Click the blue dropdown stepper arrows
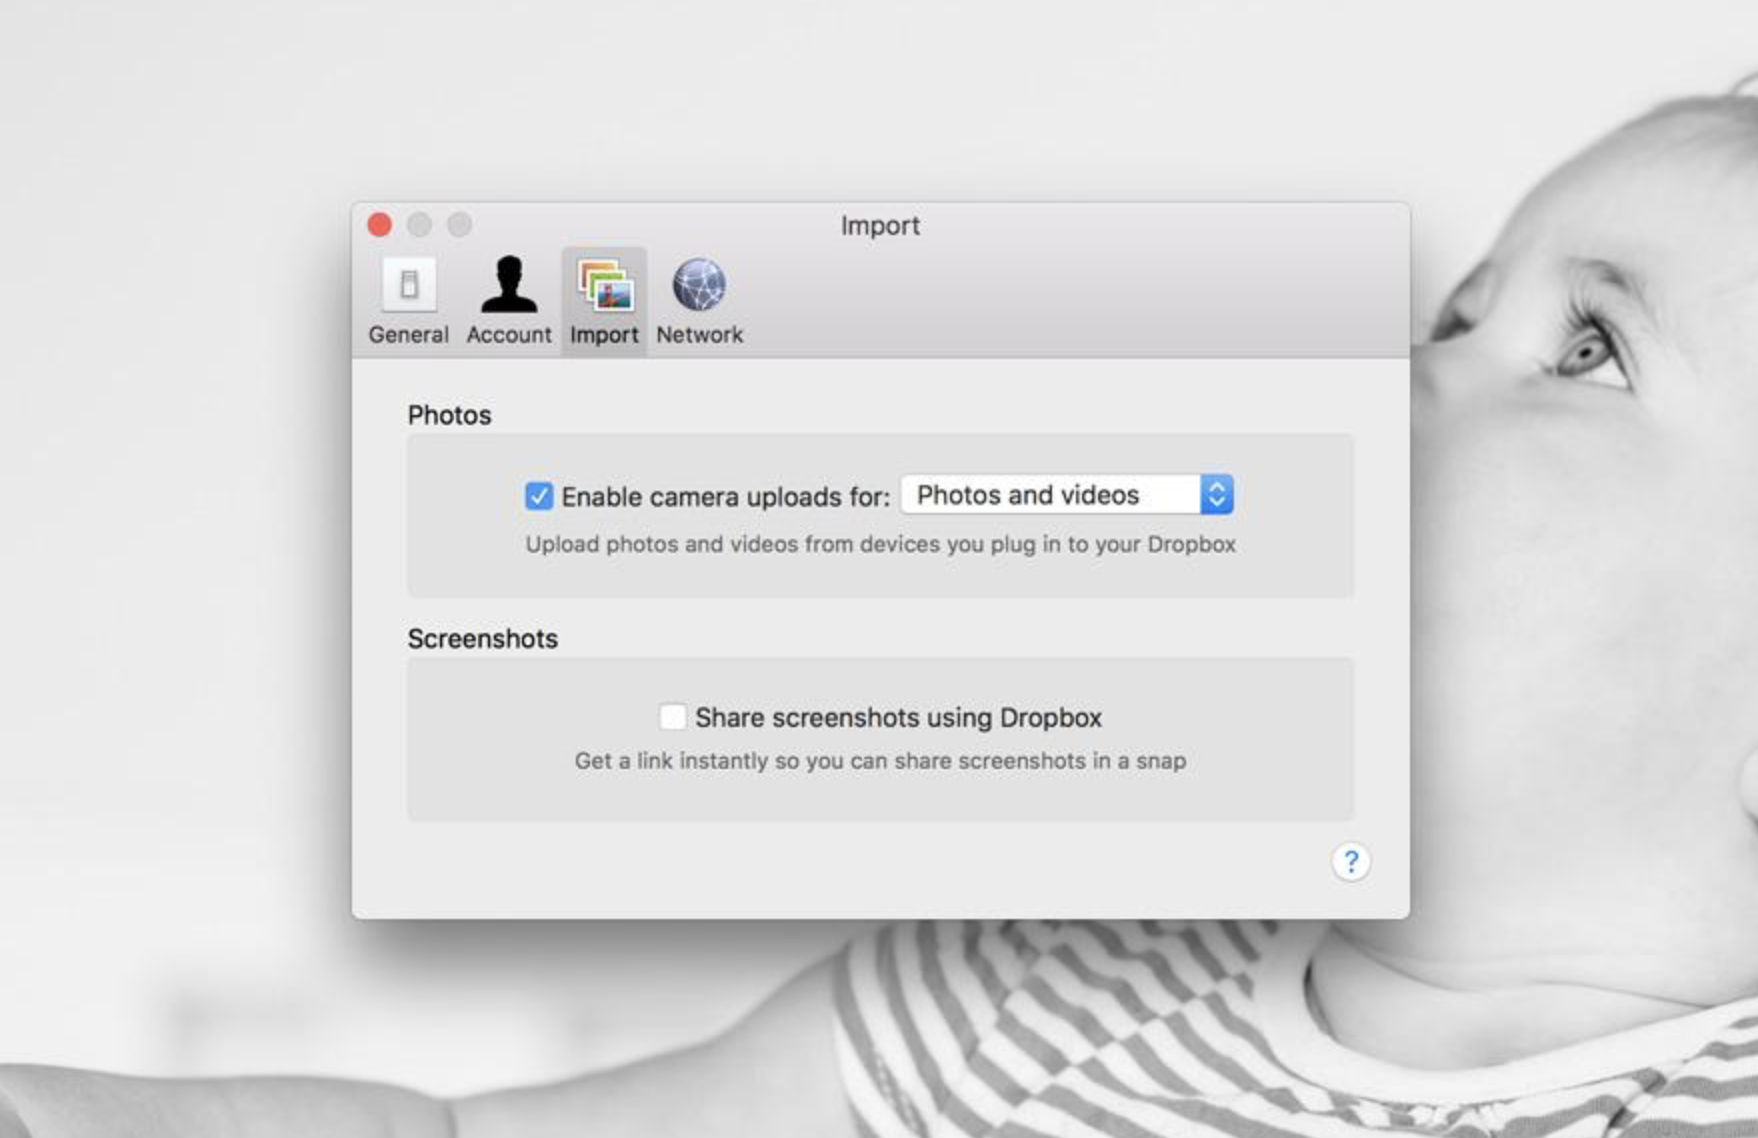The image size is (1758, 1138). pos(1217,495)
